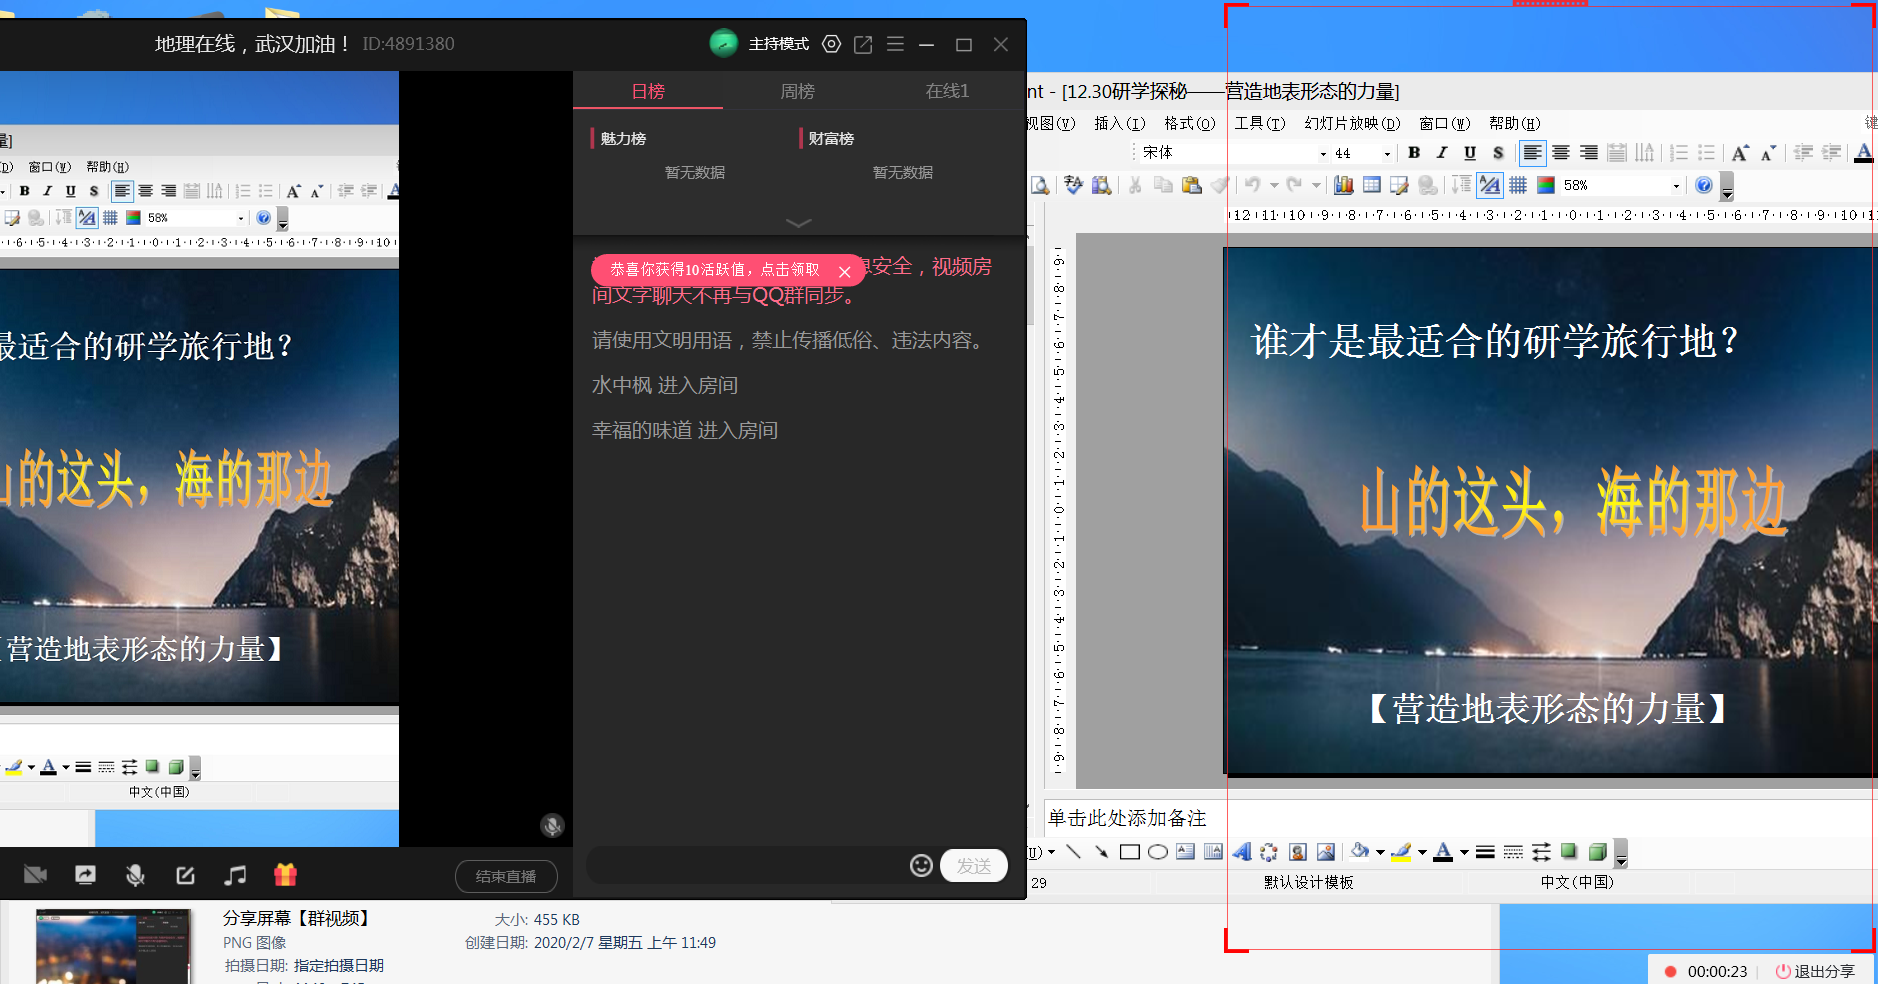Open the Undo history dropdown arrow

pyautogui.click(x=1274, y=185)
